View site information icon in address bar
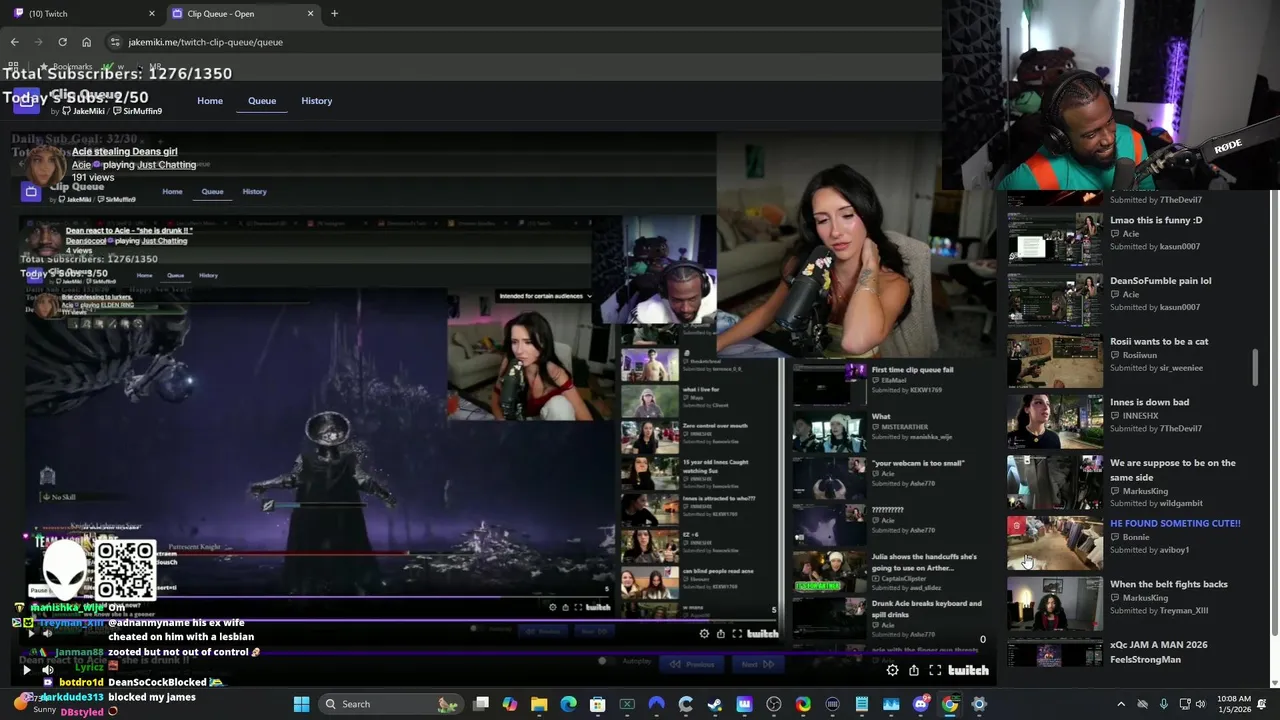The height and width of the screenshot is (720, 1280). tap(115, 42)
